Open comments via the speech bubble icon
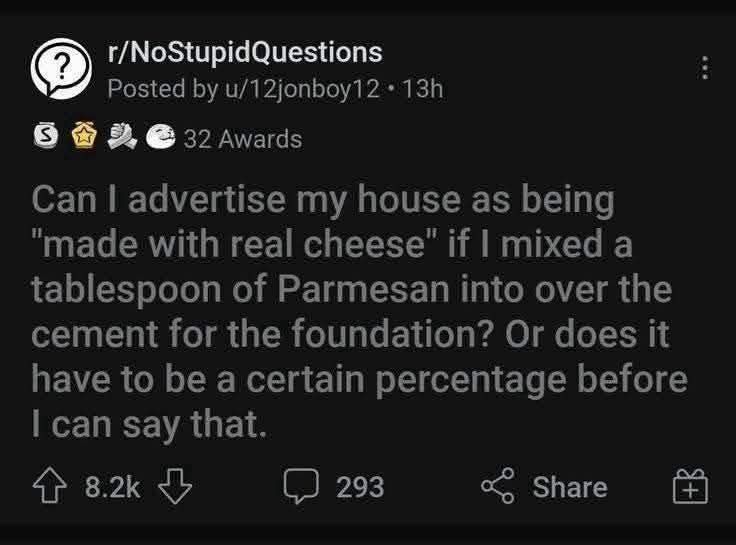 [x=303, y=487]
